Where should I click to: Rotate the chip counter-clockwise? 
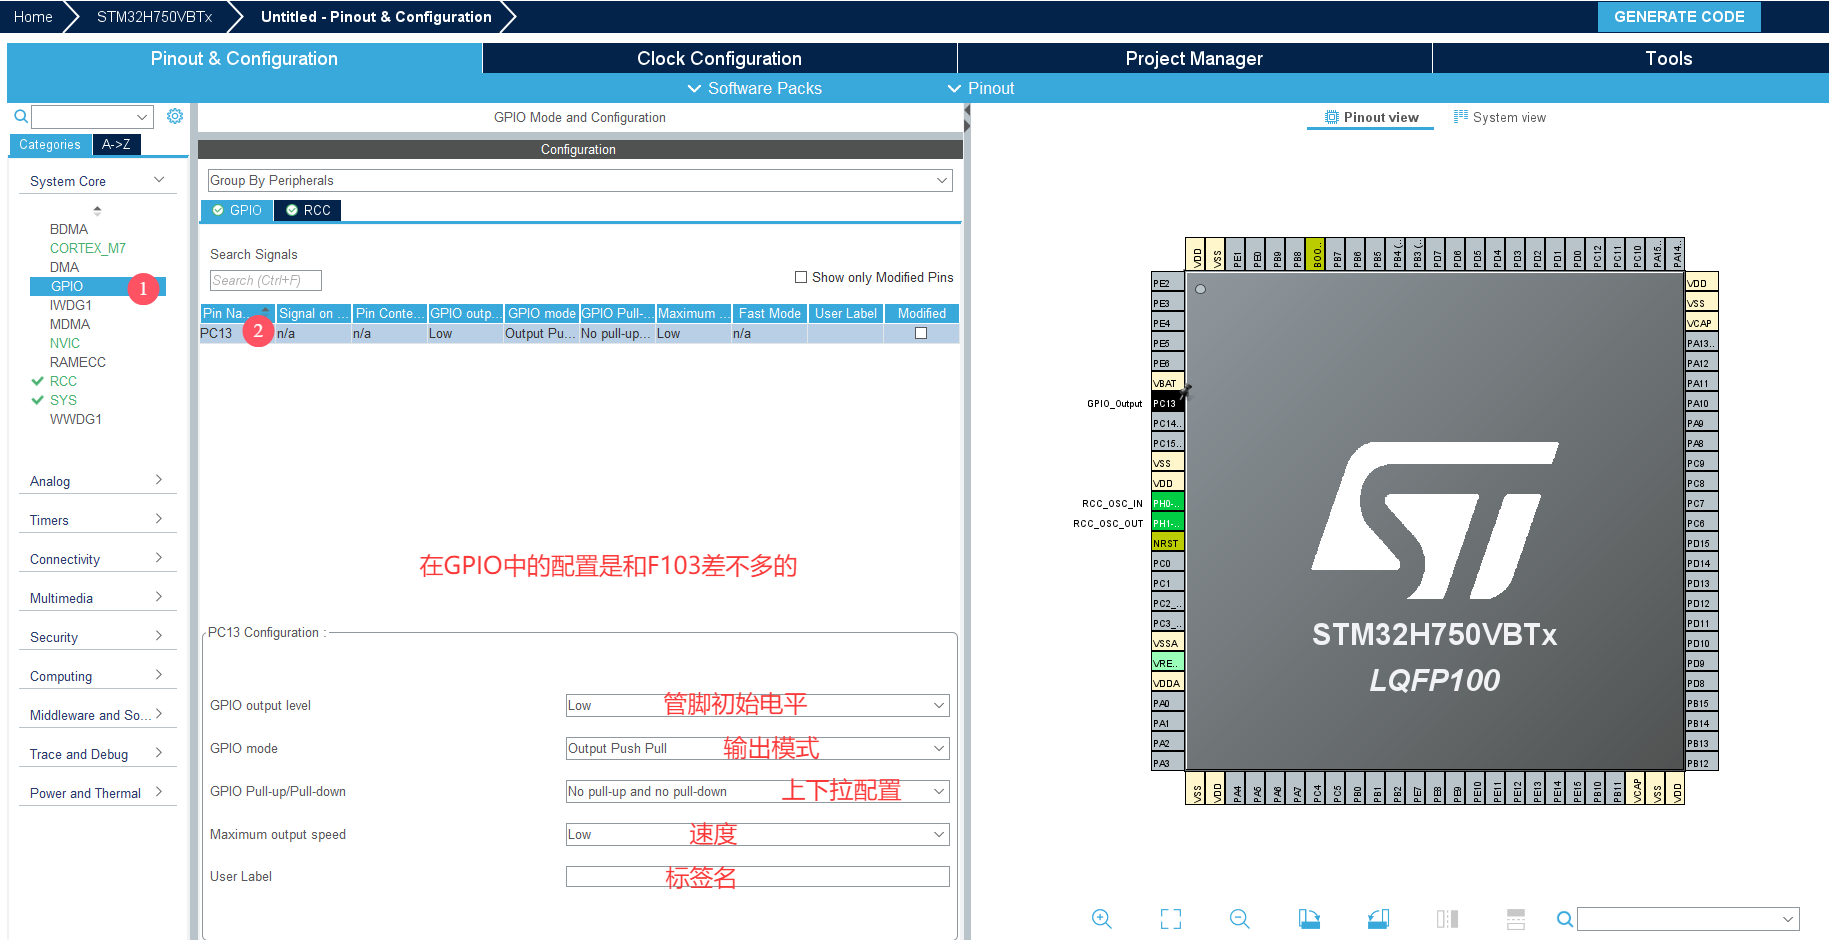pos(1378,918)
